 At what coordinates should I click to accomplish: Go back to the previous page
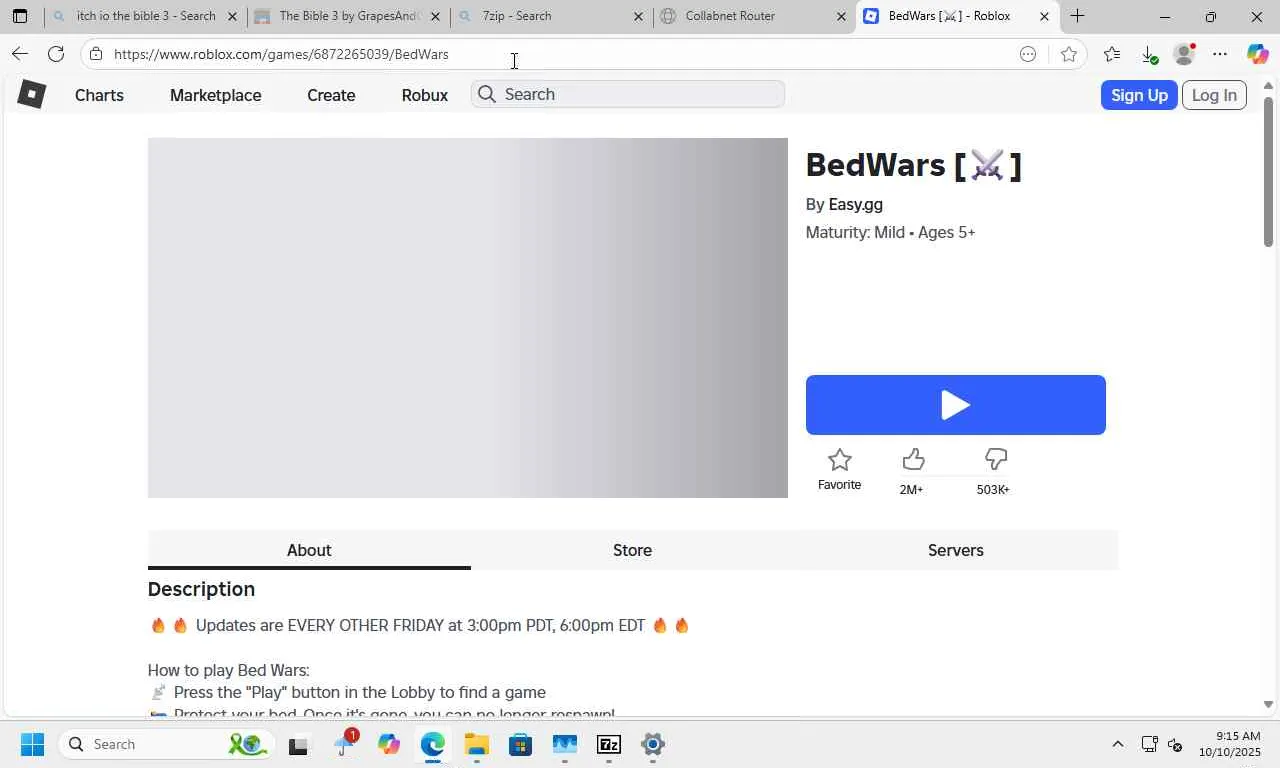tap(20, 54)
